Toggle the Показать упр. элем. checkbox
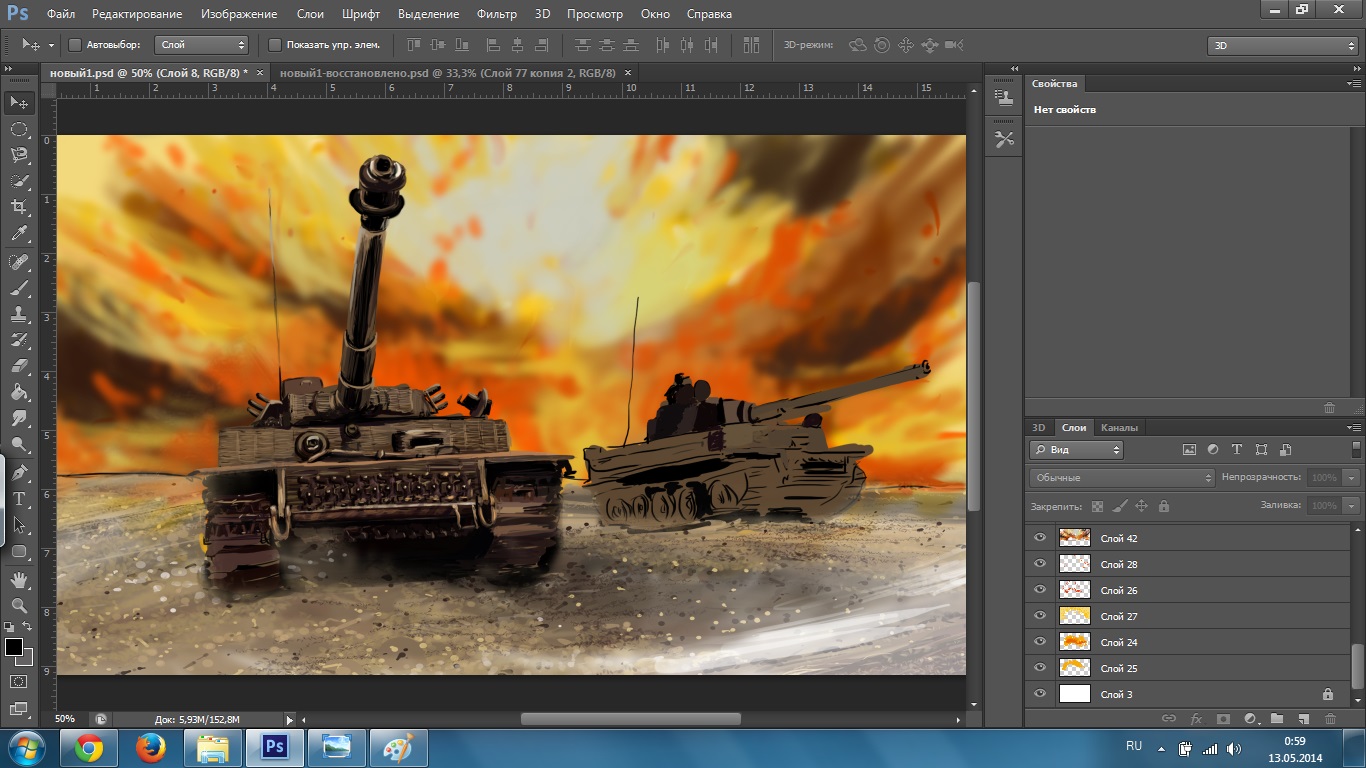Screen dimensions: 1366x768 pos(275,45)
